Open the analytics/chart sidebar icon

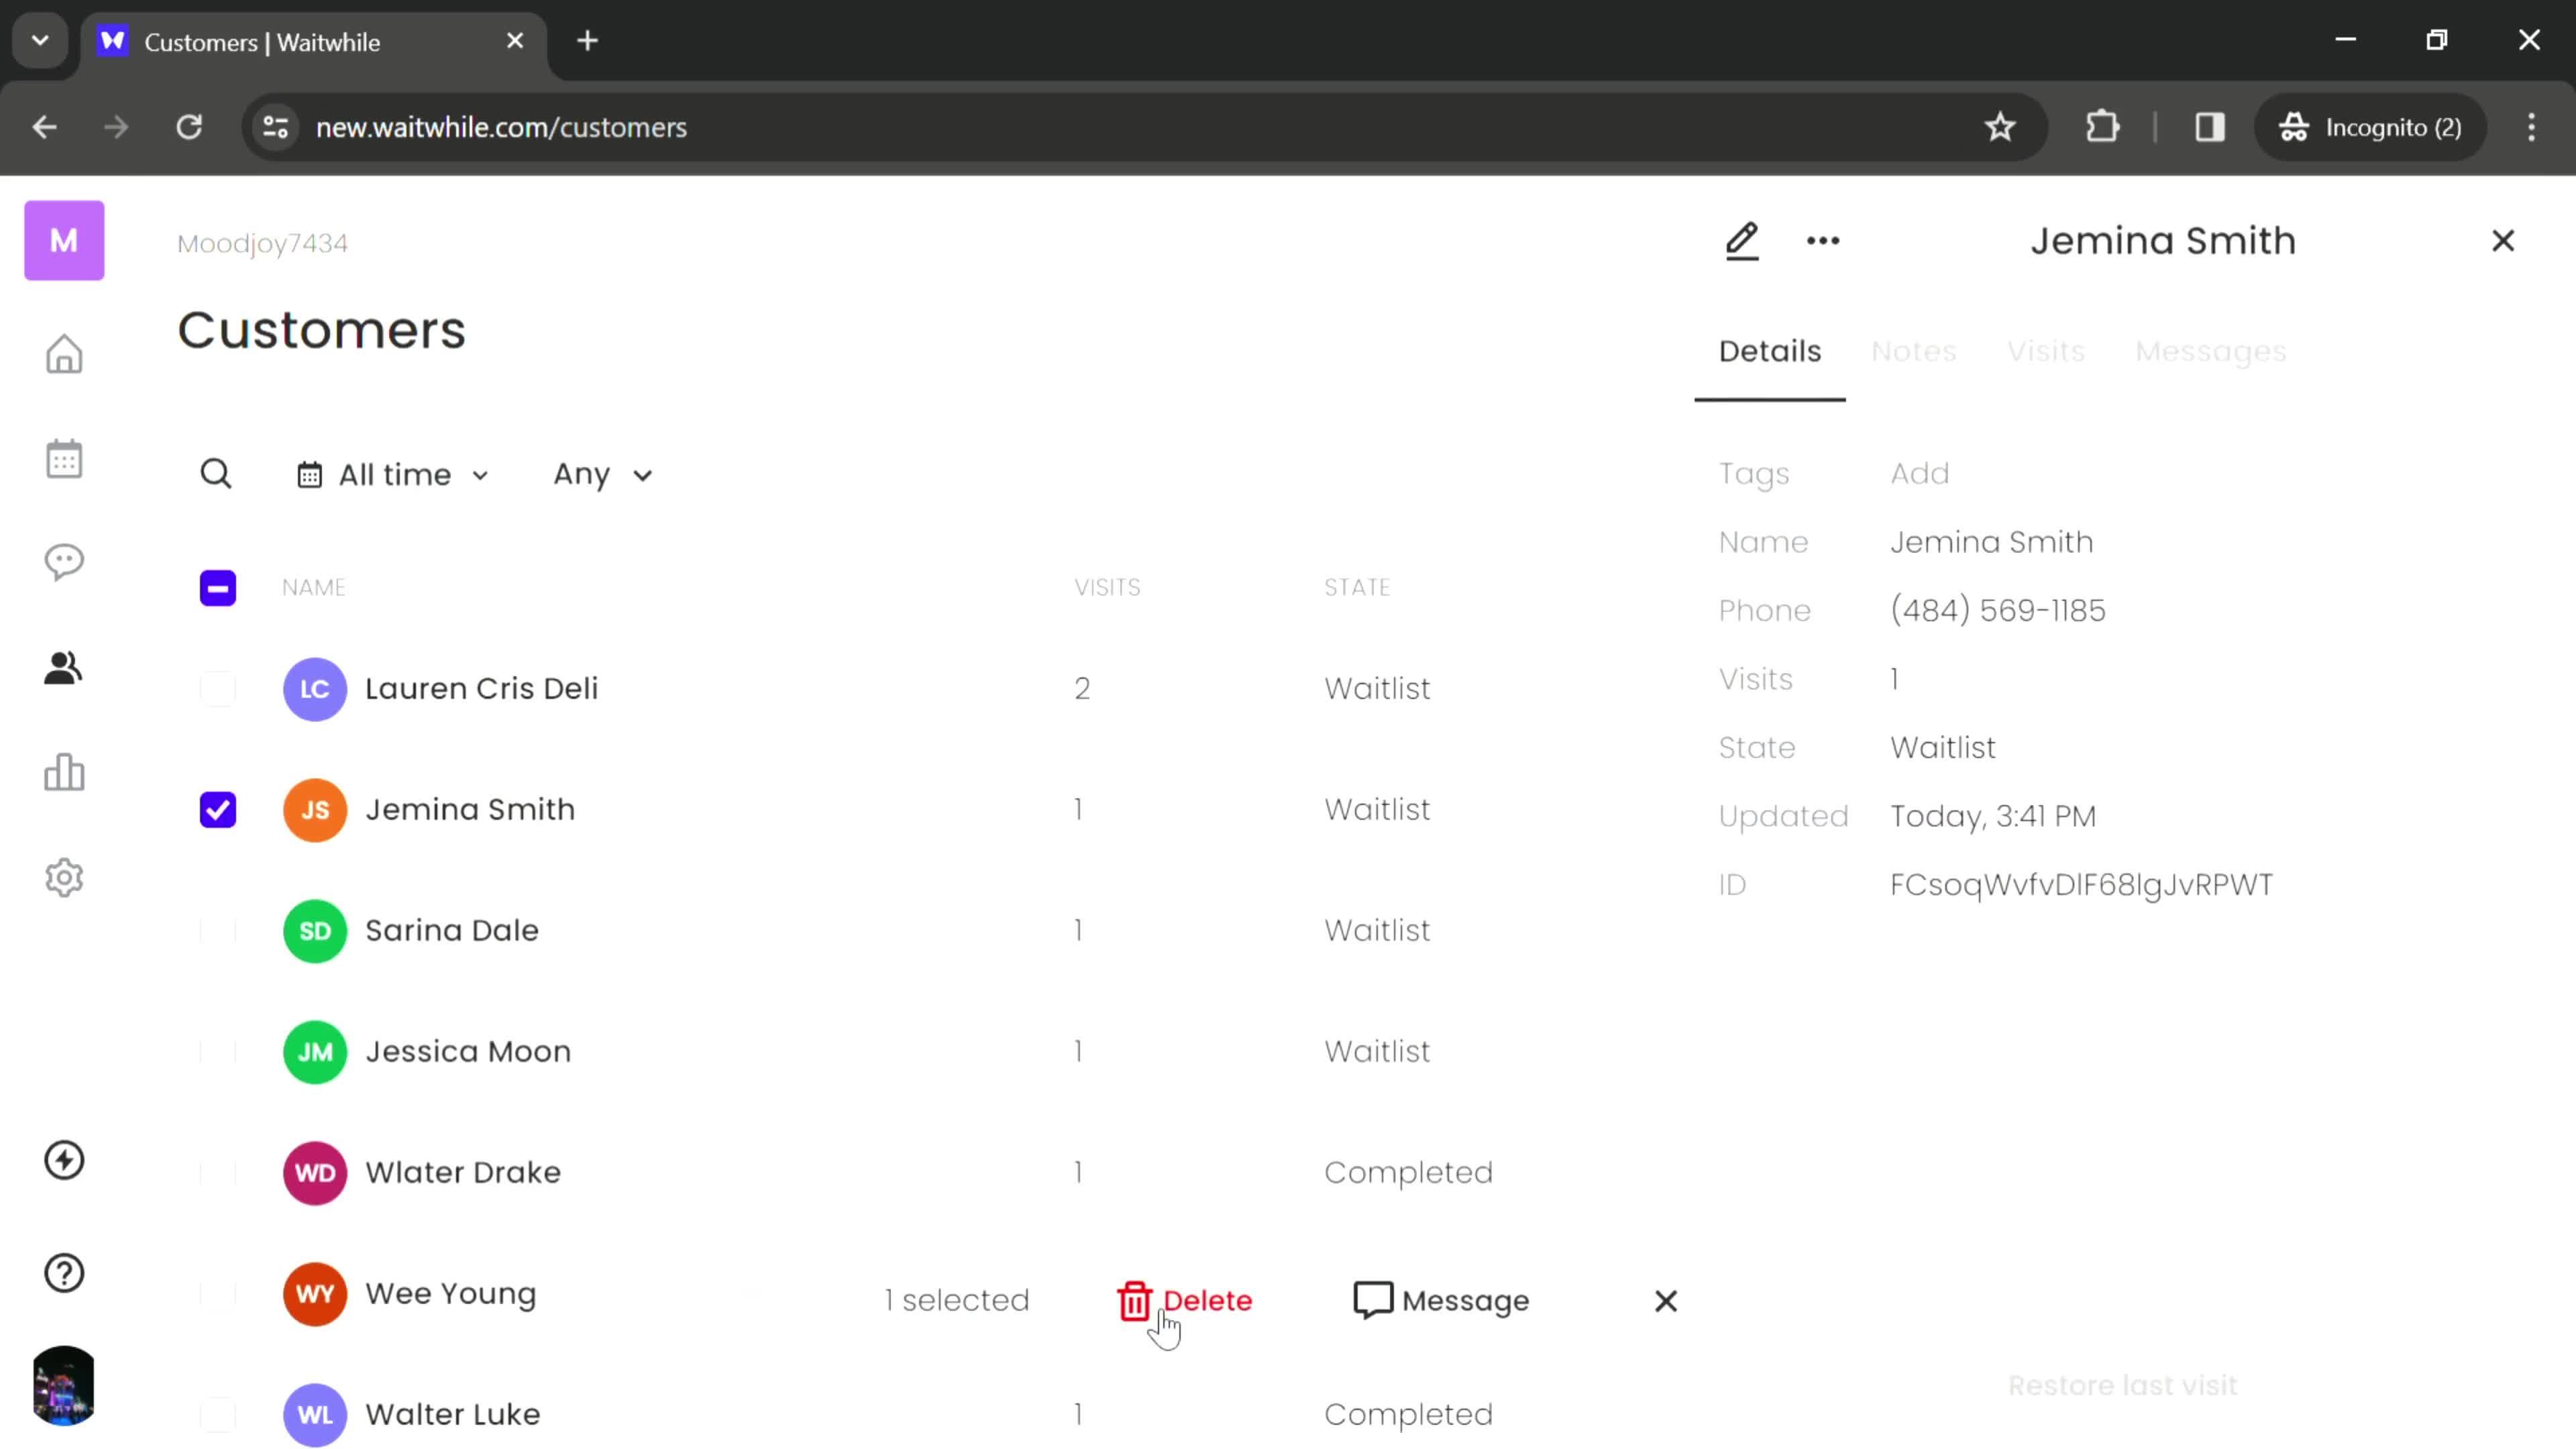(64, 775)
